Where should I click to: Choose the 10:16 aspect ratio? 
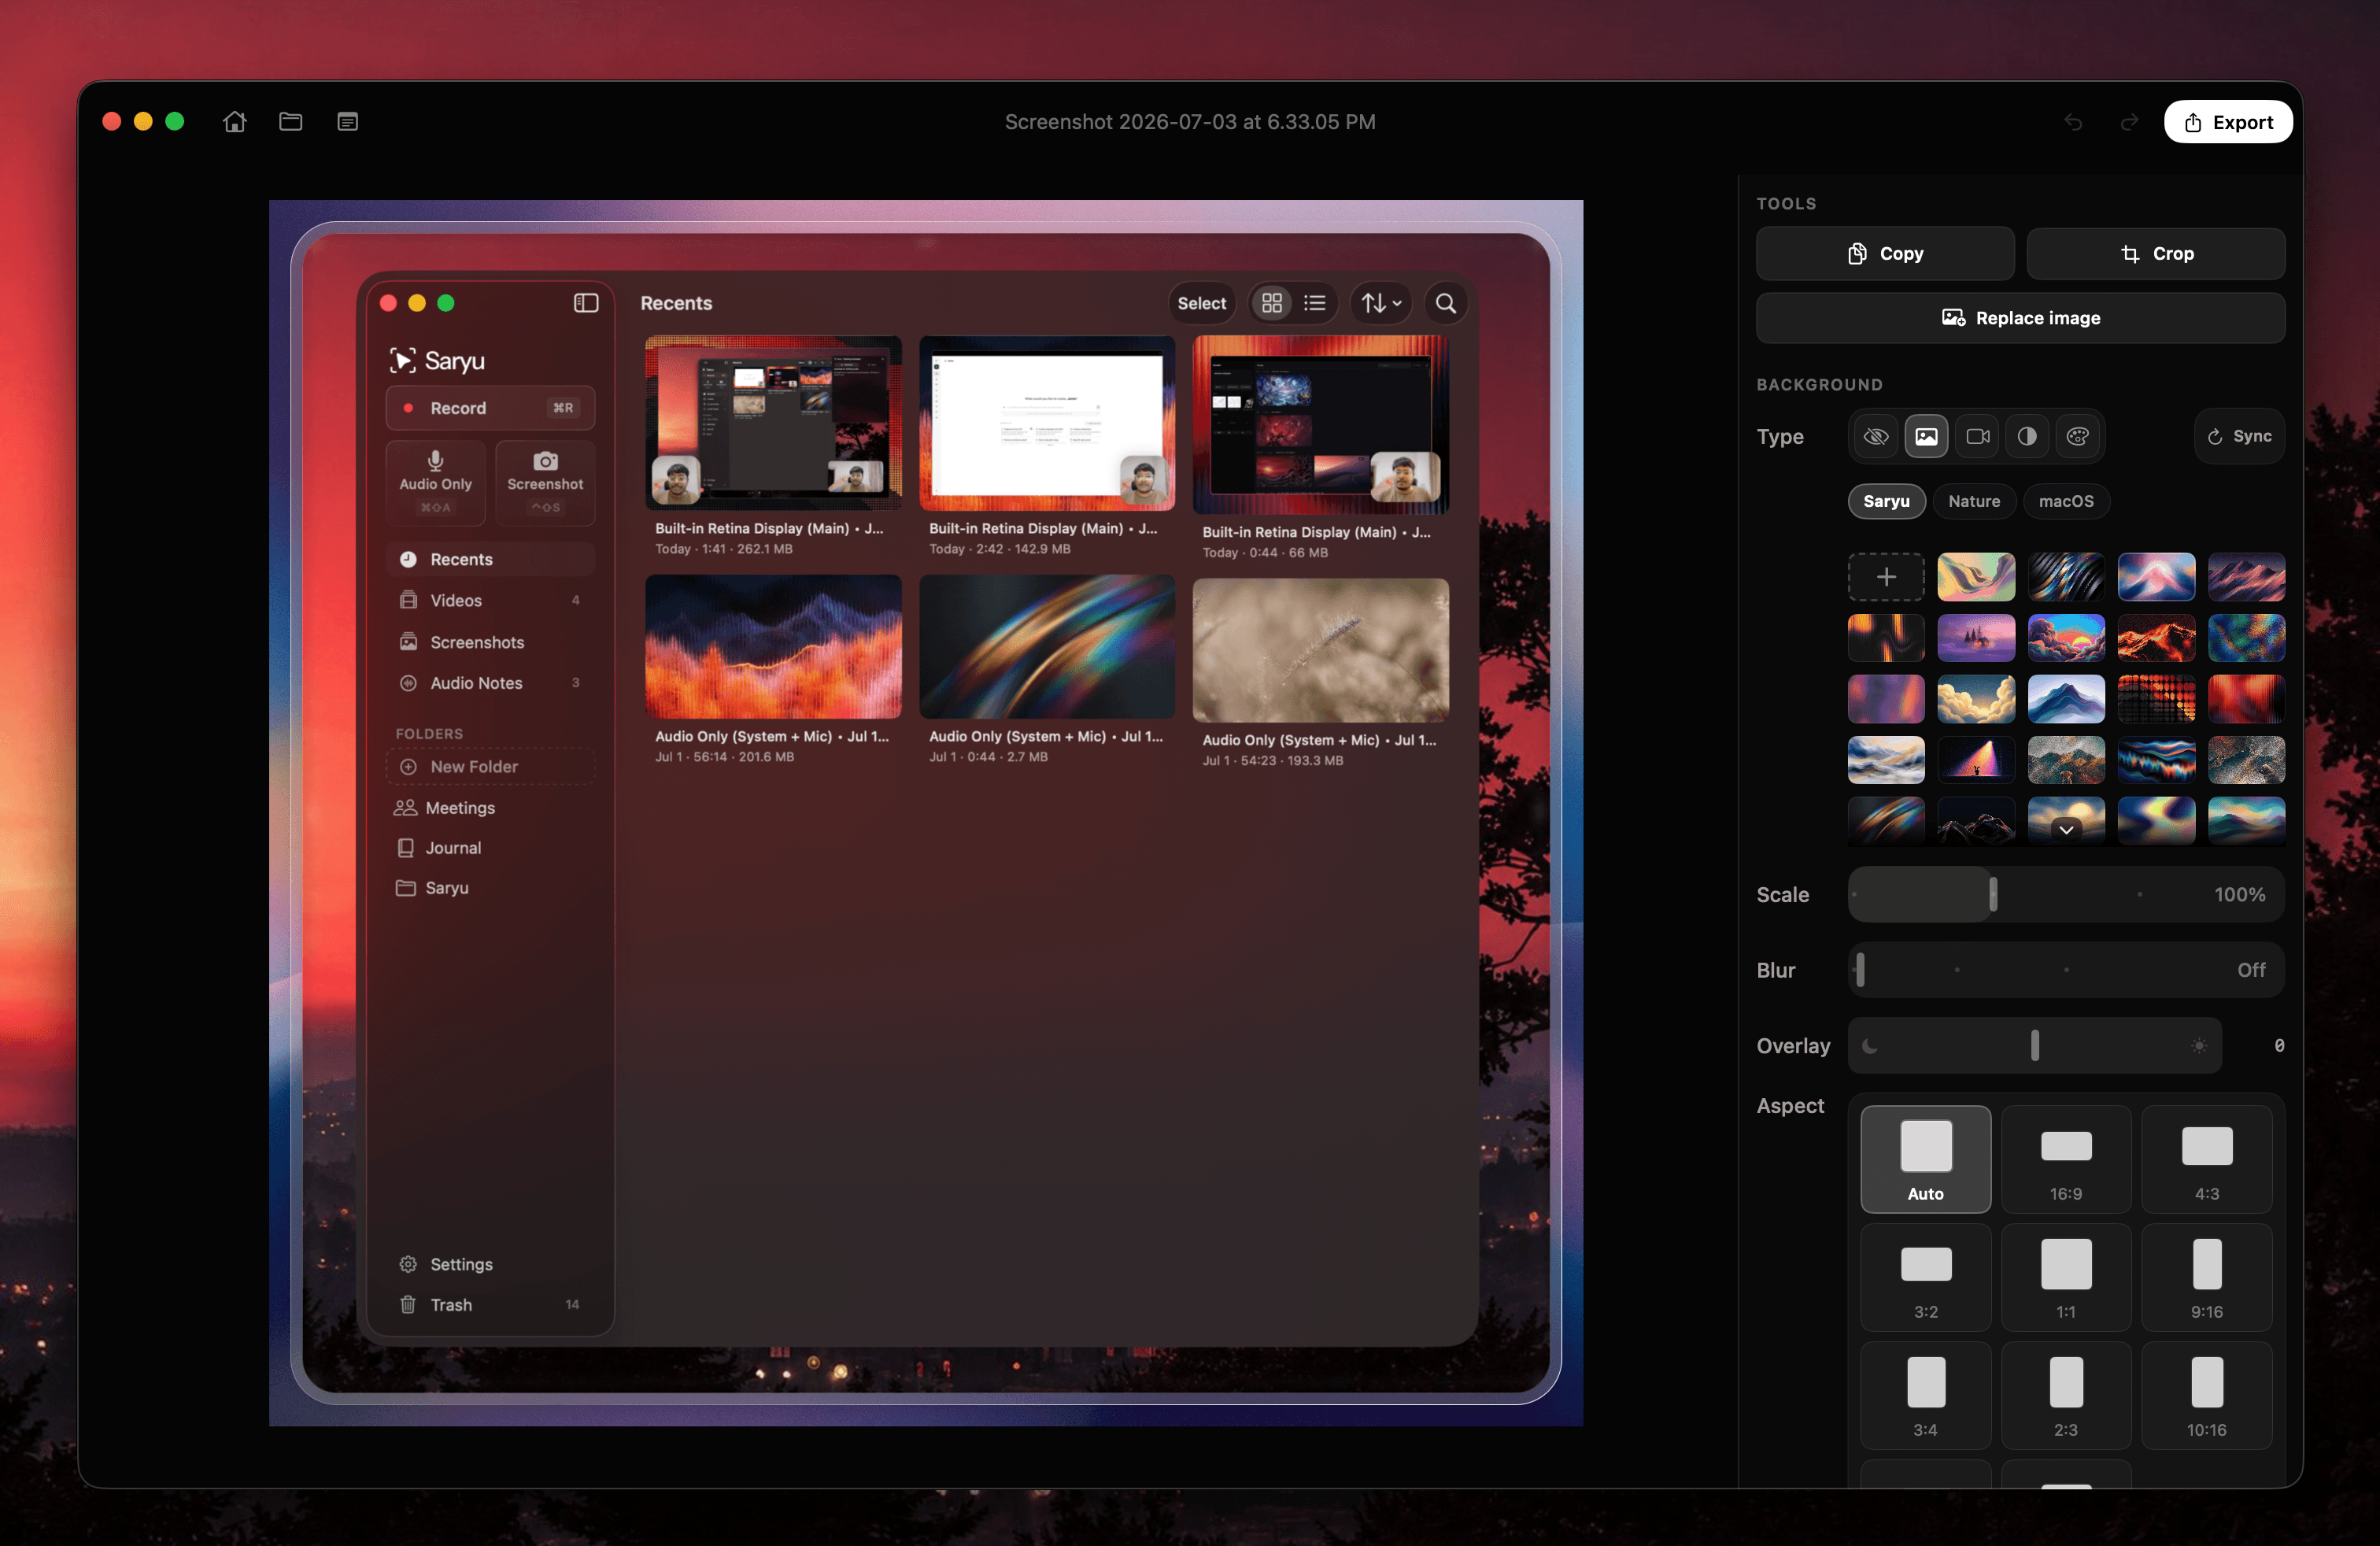[2207, 1395]
